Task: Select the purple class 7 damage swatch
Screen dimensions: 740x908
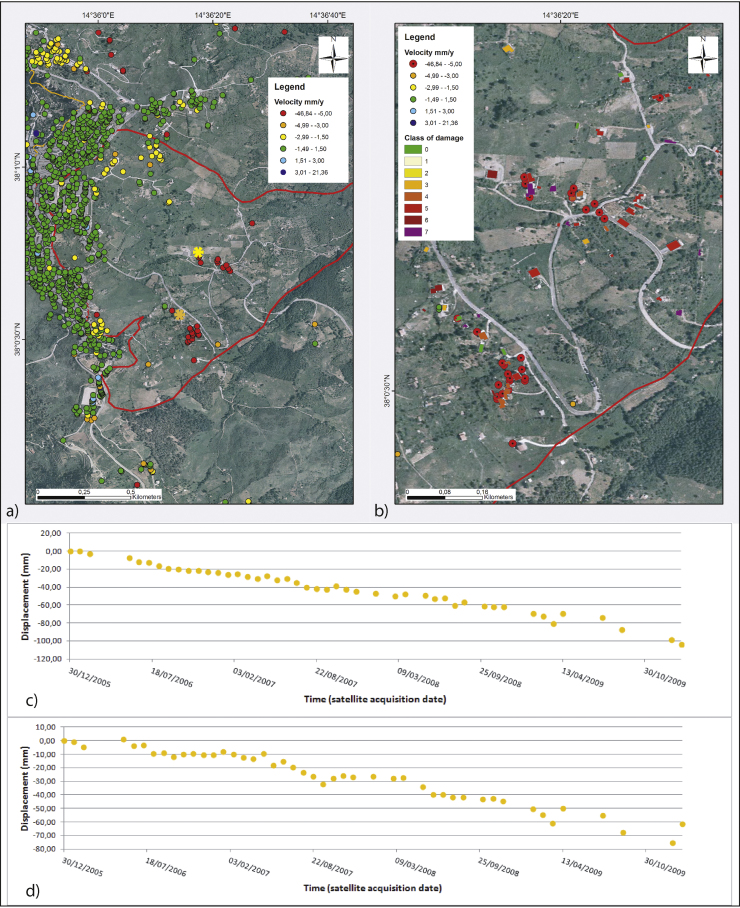Action: click(x=413, y=231)
